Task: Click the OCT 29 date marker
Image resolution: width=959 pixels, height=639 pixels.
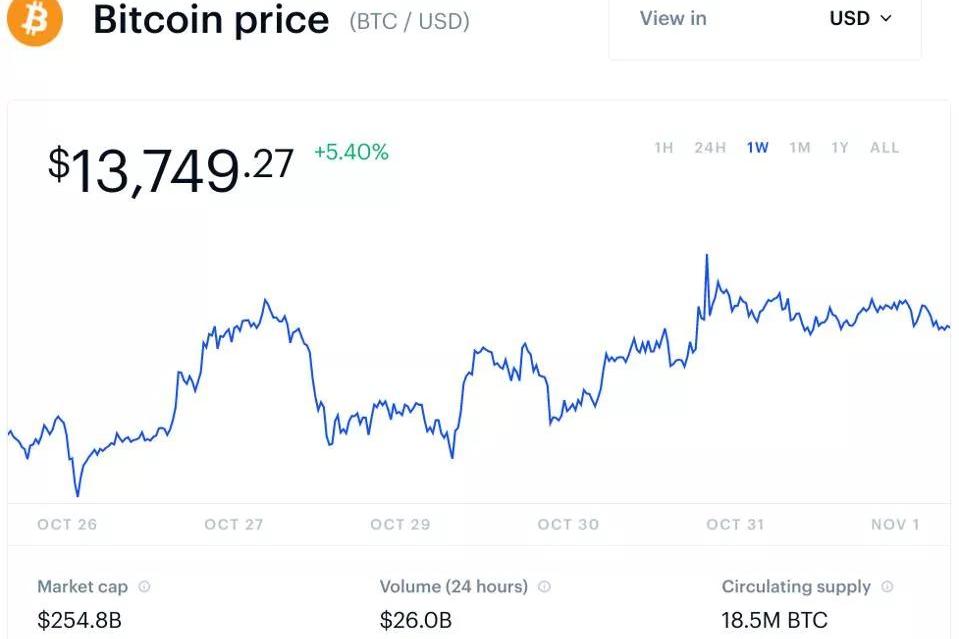Action: (400, 524)
